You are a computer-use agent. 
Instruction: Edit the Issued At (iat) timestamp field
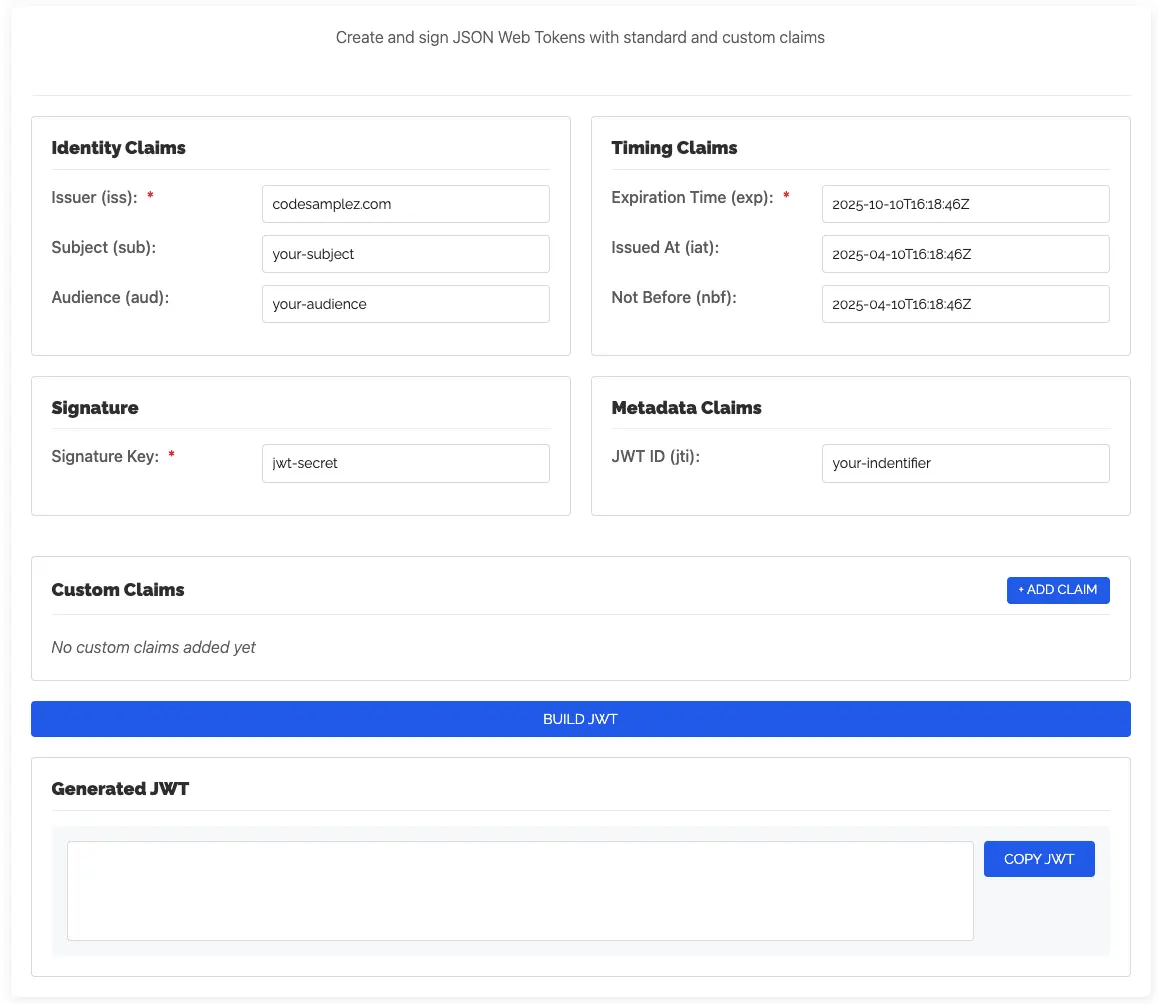[965, 254]
